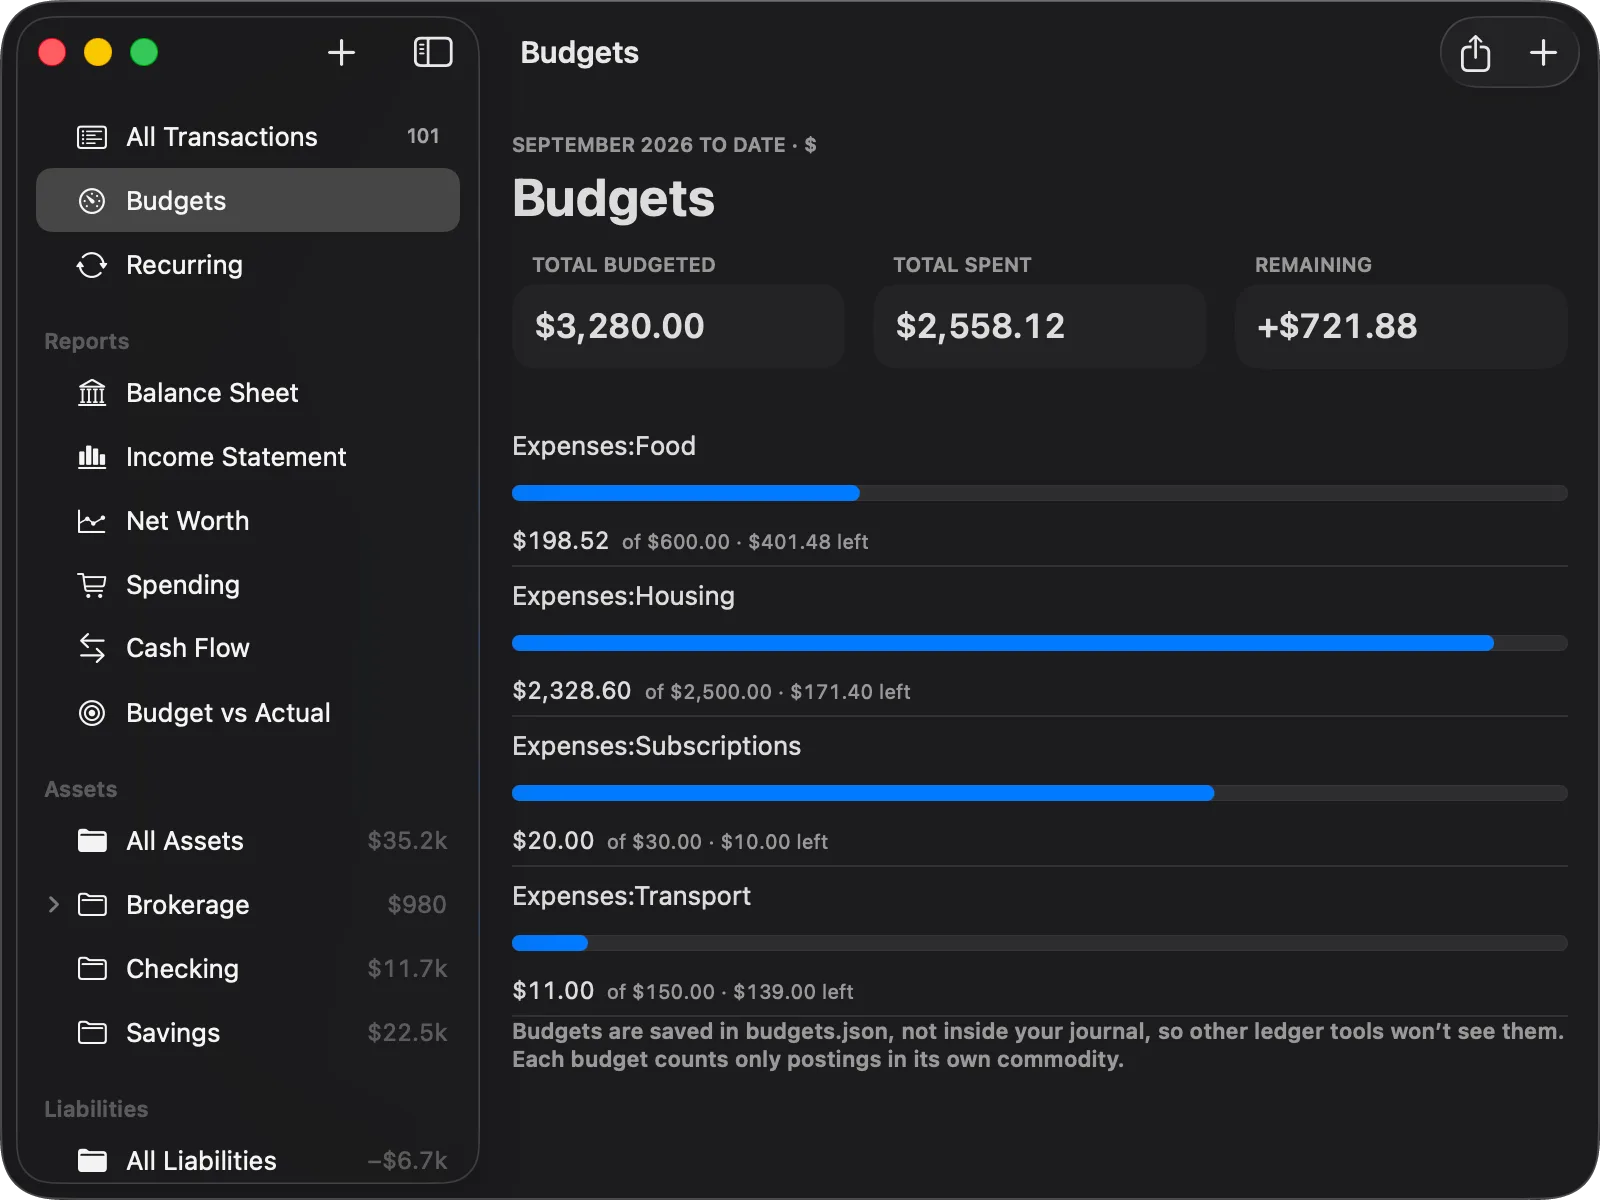Add a new budget with top-right plus

pyautogui.click(x=1543, y=52)
